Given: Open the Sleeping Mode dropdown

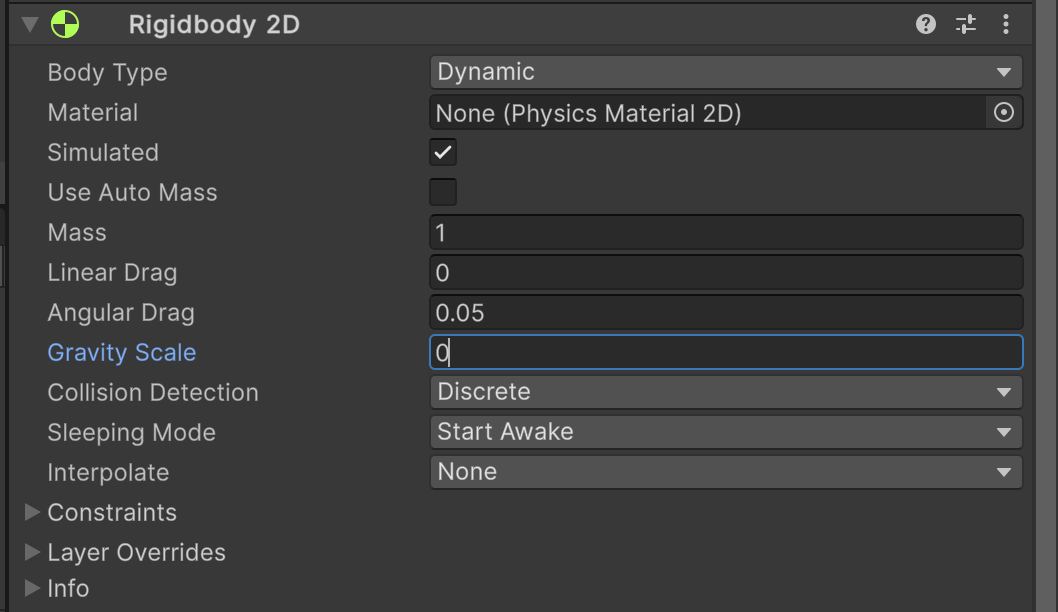Looking at the screenshot, I should coord(726,432).
